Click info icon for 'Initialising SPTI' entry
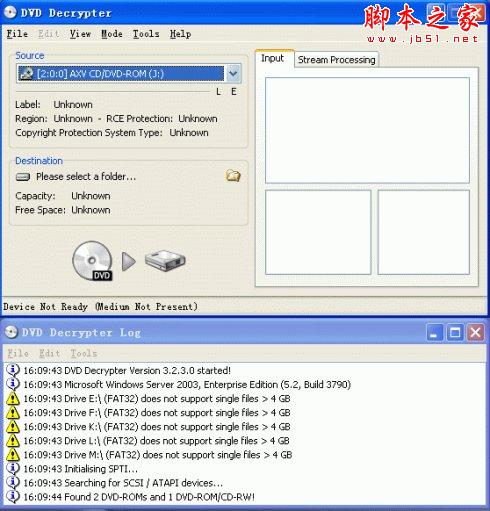Screen dimensions: 490x511 pos(13,468)
